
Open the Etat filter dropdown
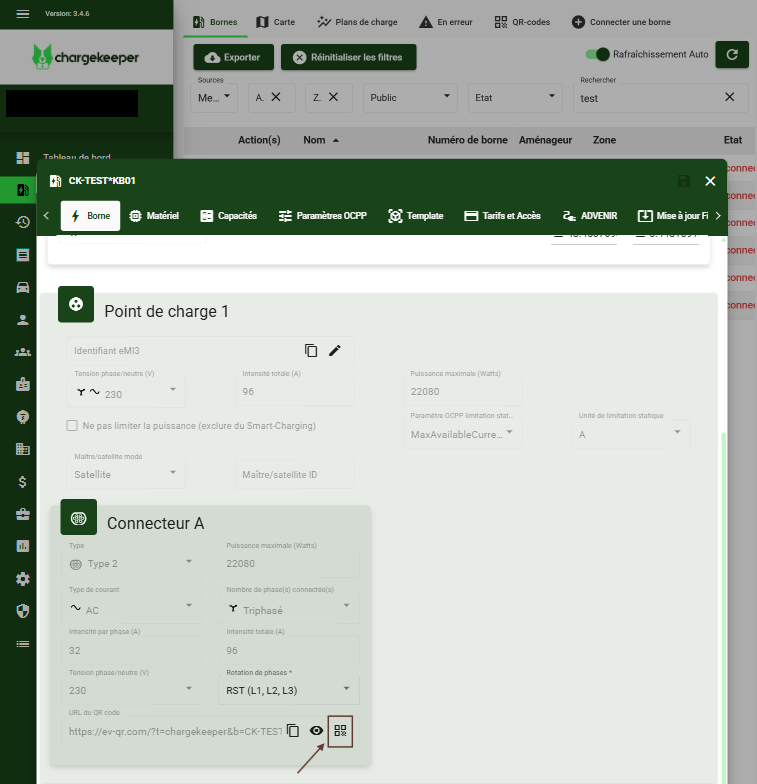(x=515, y=98)
